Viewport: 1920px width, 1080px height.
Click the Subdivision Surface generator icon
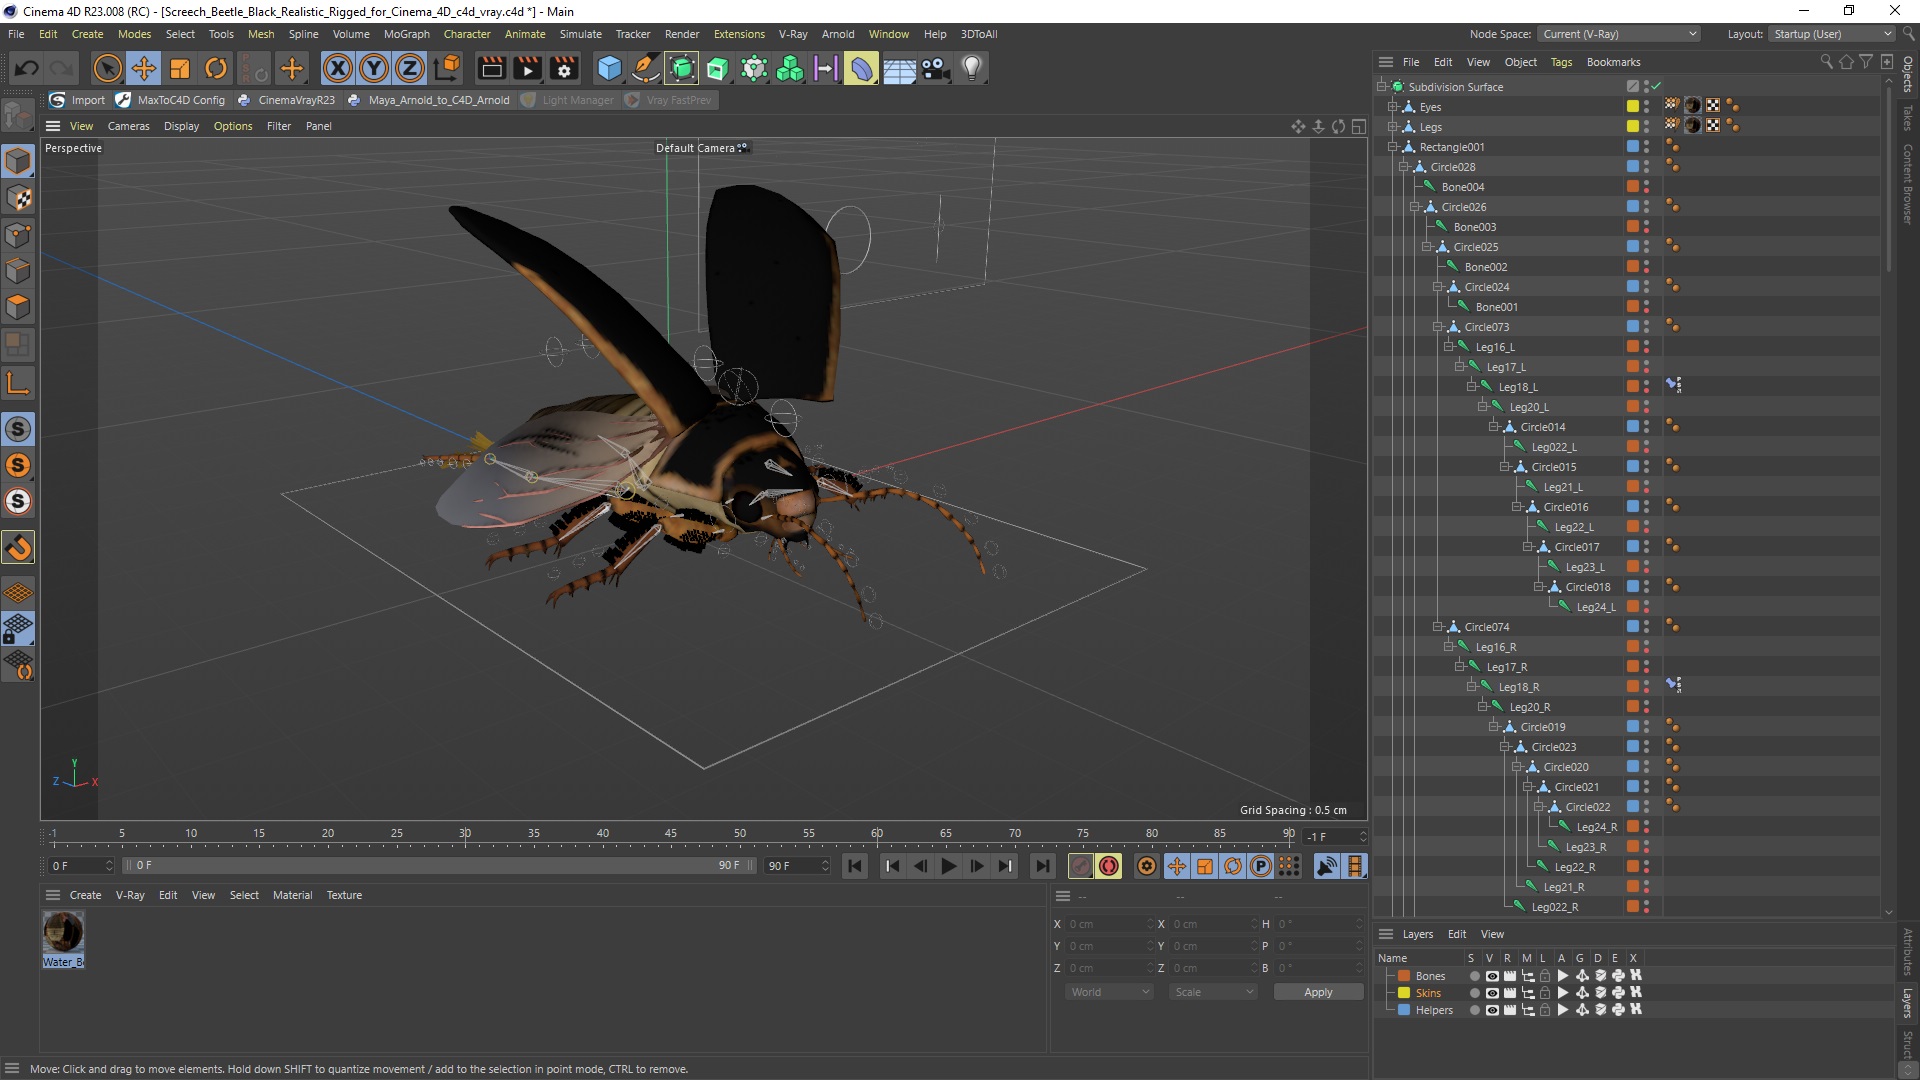pos(682,68)
